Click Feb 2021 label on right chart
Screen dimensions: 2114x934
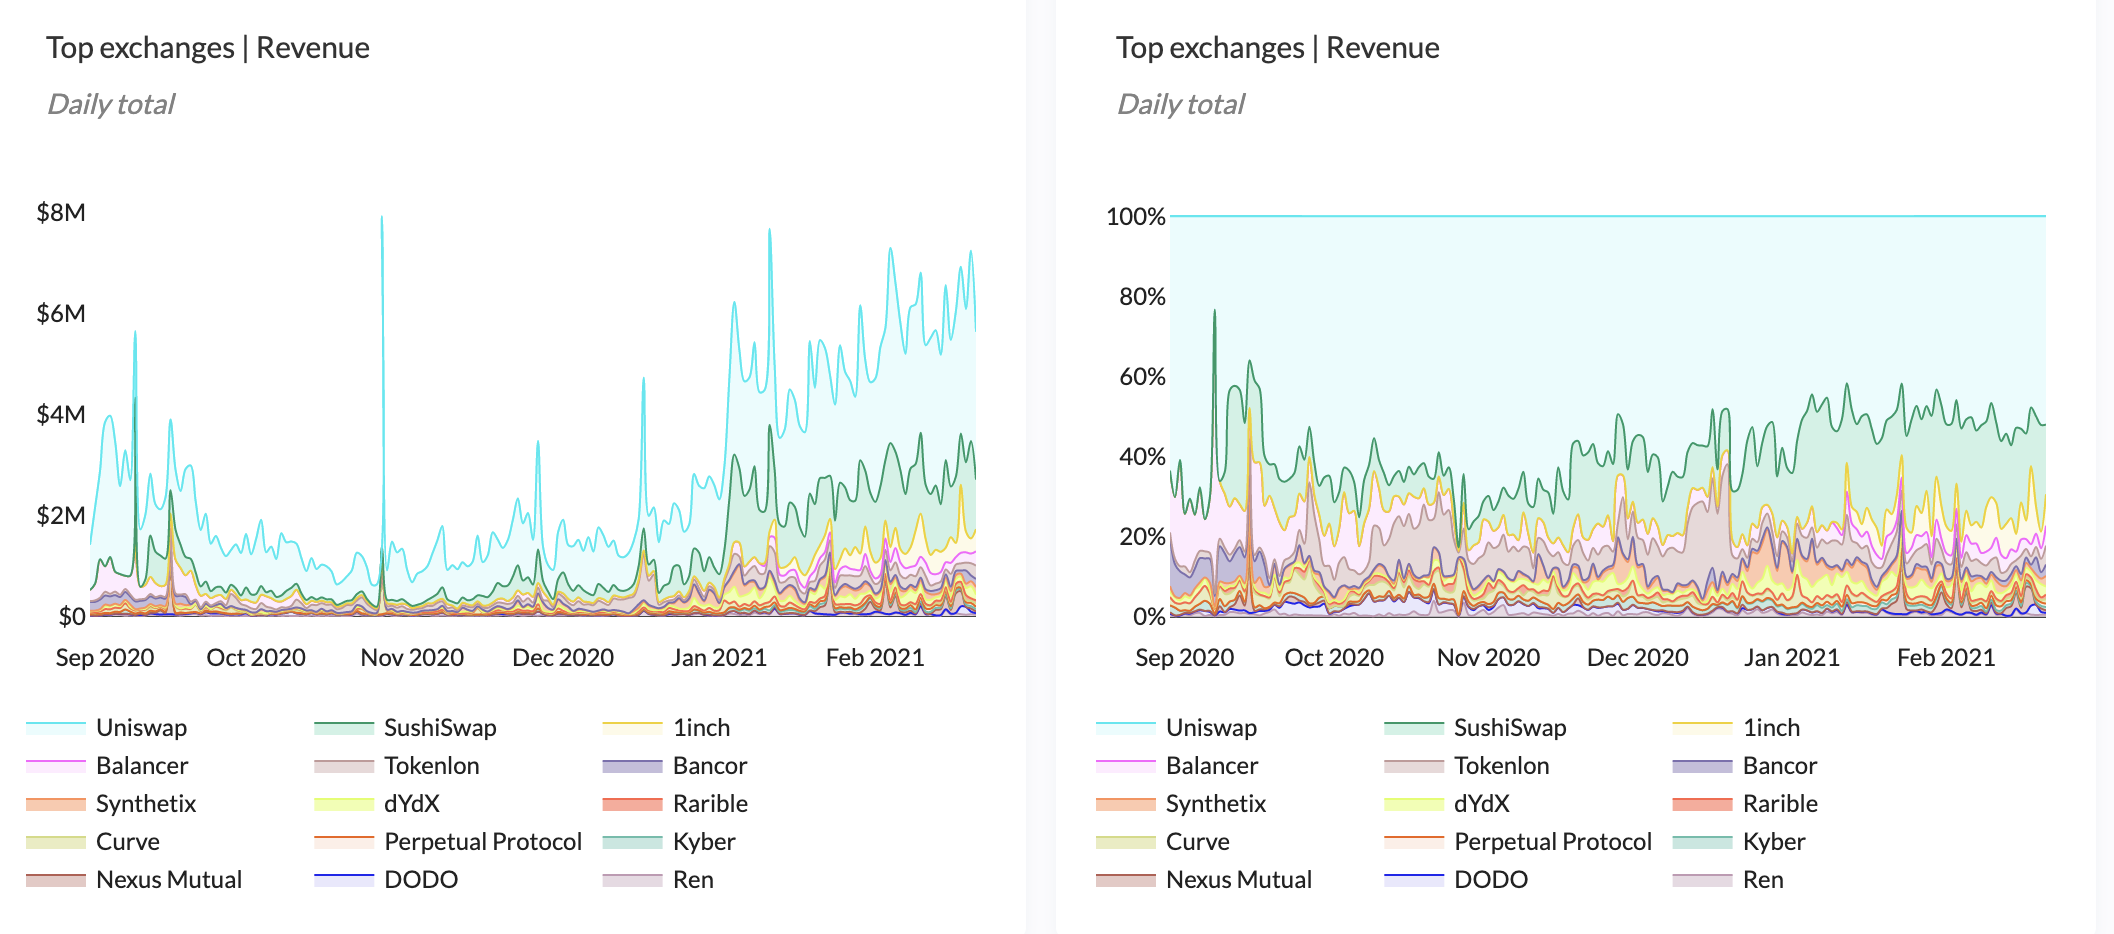[x=1946, y=658]
